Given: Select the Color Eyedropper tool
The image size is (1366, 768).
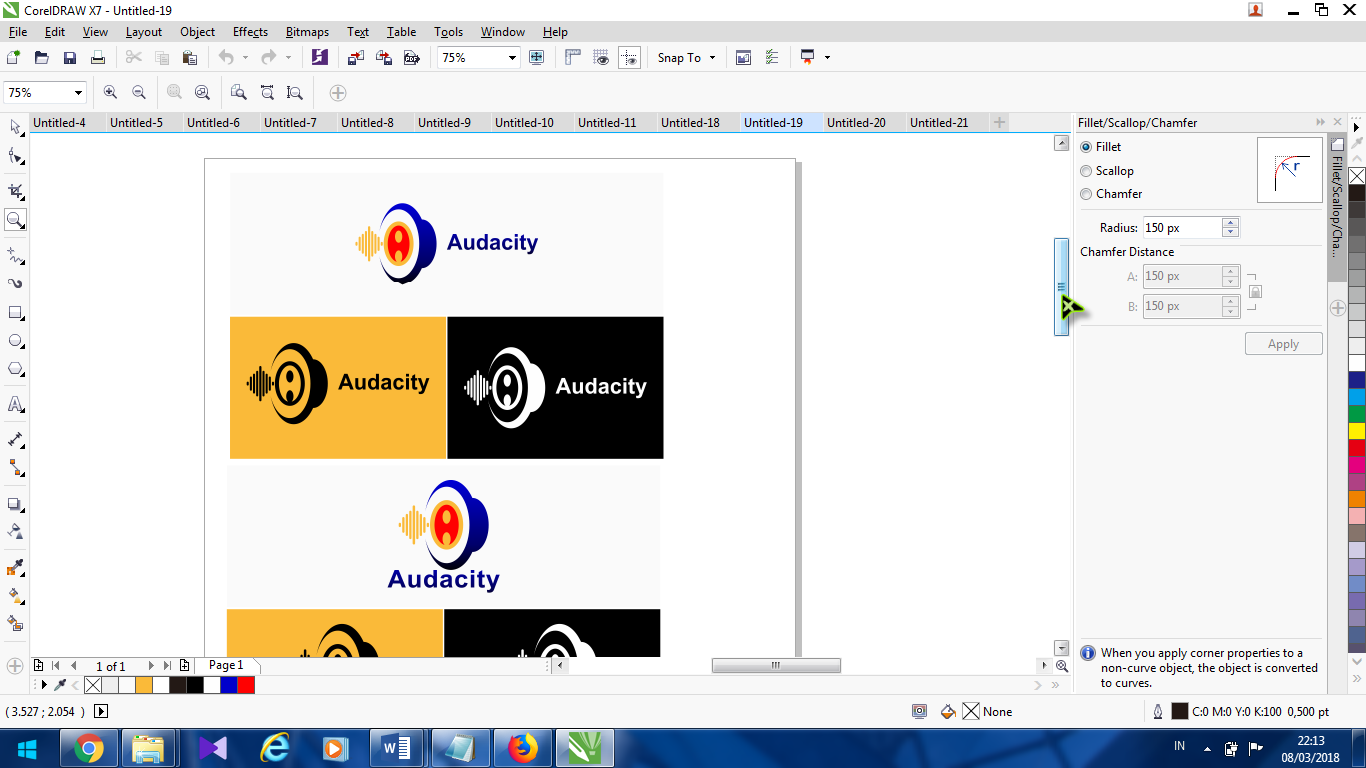Looking at the screenshot, I should [16, 568].
